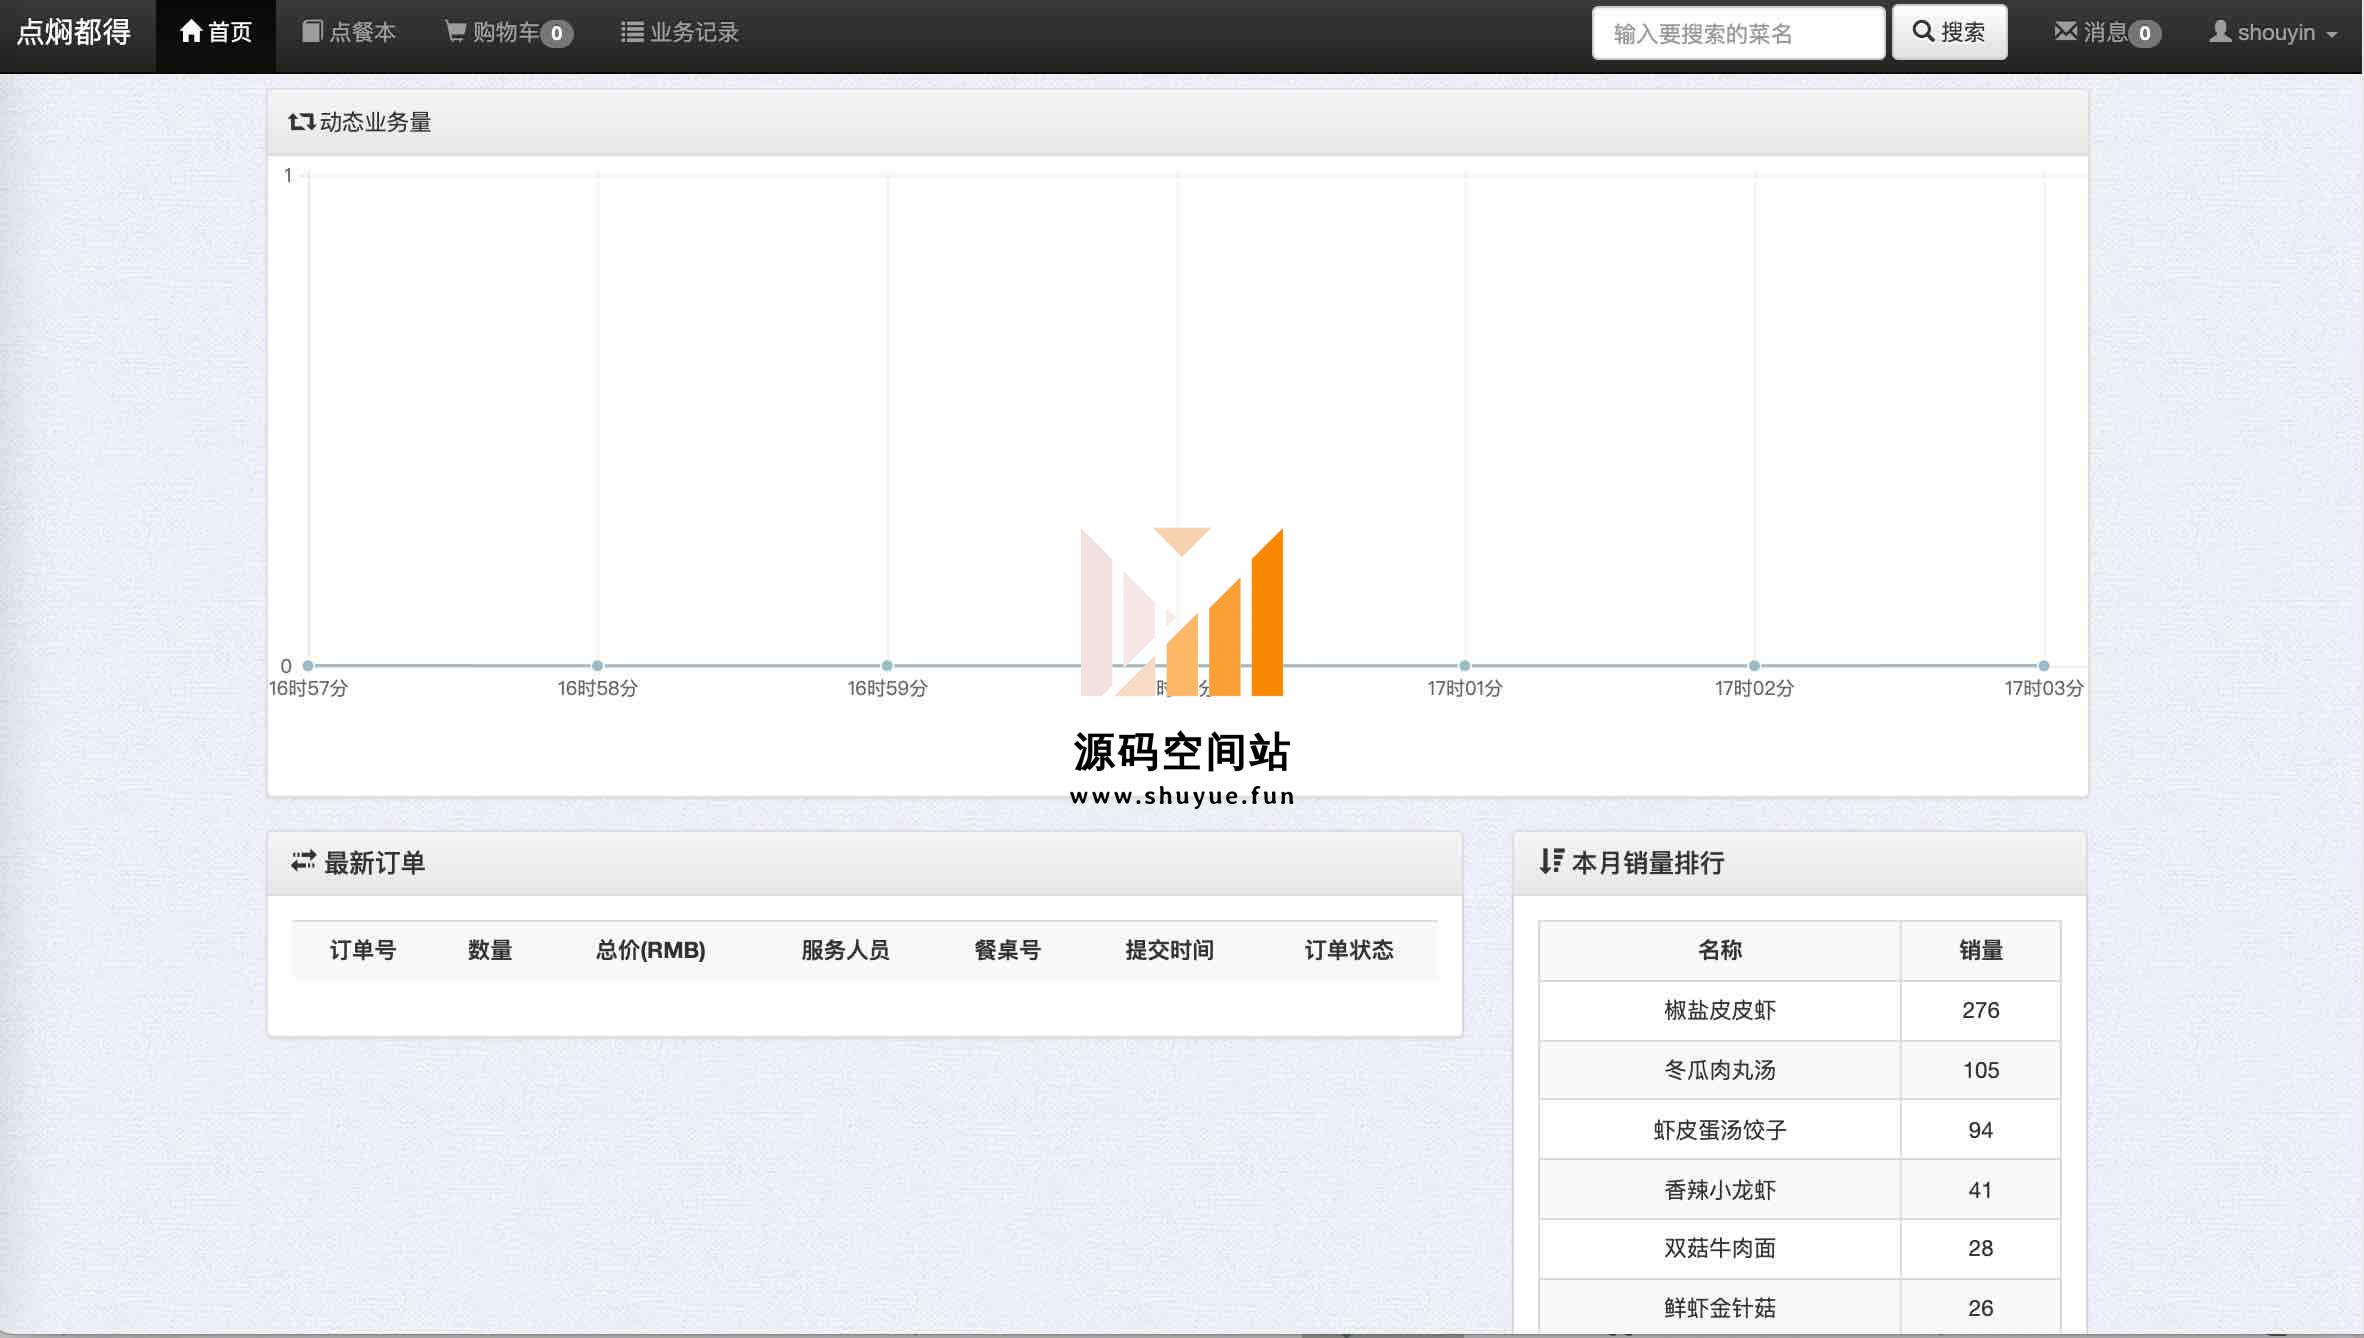Click the 最新订单 panel title
This screenshot has height=1338, width=2364.
pos(375,863)
